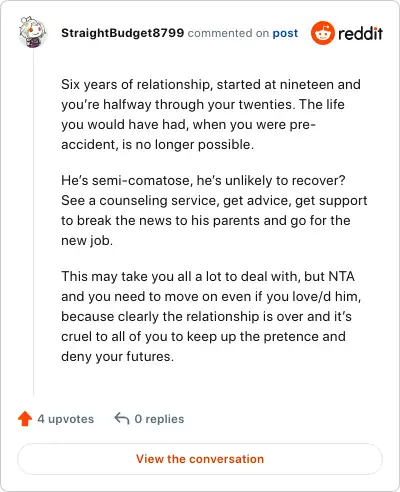Image resolution: width=400 pixels, height=492 pixels.
Task: Click the "4 upvotes" count
Action: [x=66, y=419]
